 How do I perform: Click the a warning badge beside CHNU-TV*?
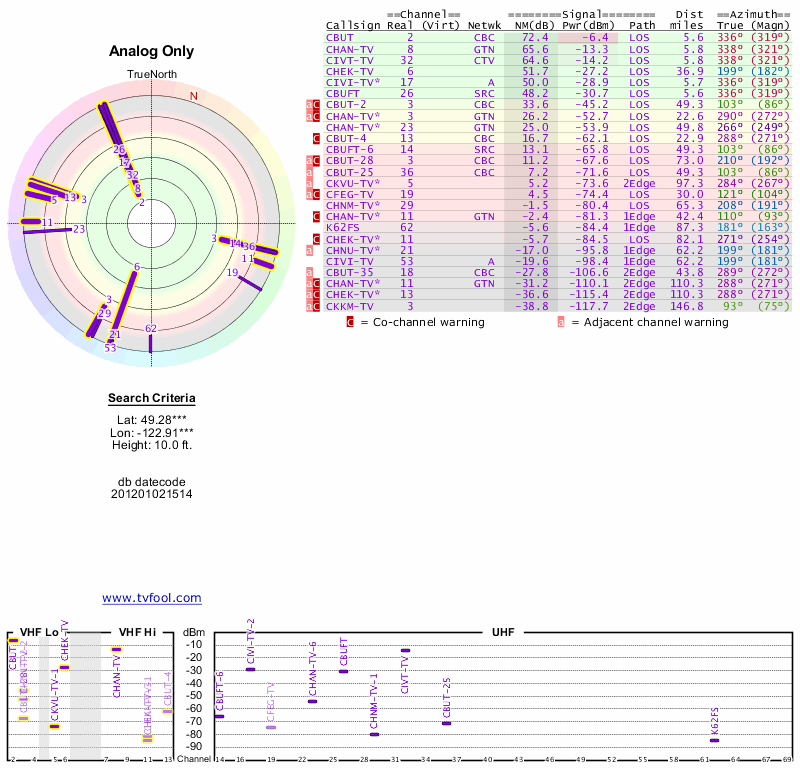point(309,250)
